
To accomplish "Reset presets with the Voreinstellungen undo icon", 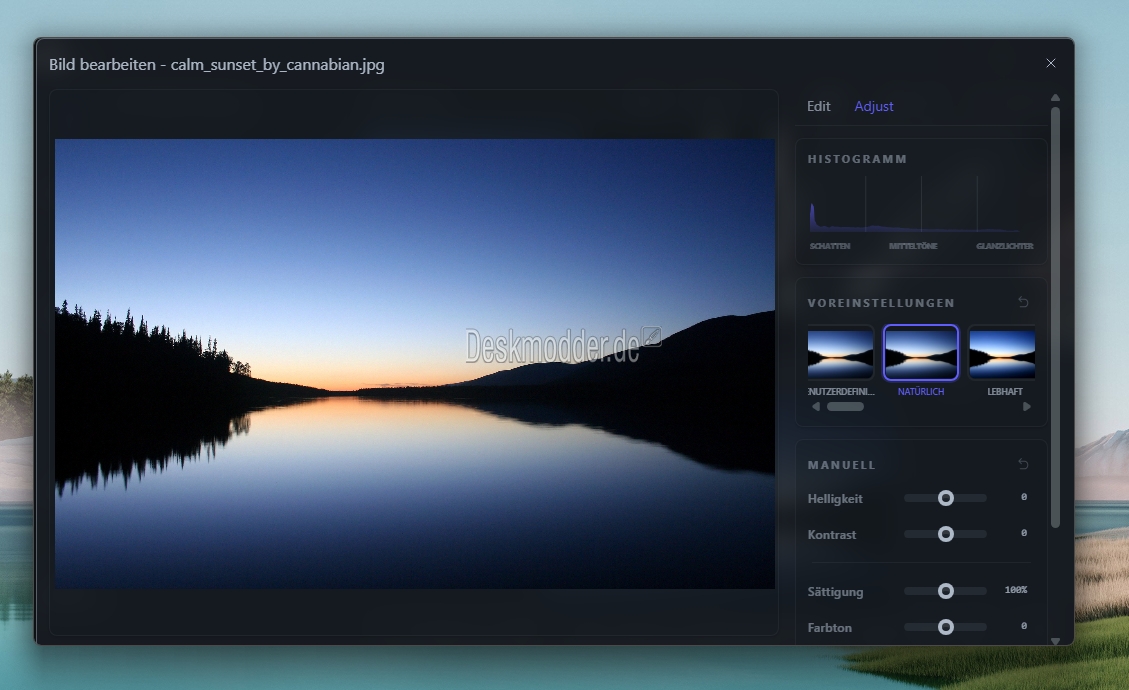I will coord(1023,303).
